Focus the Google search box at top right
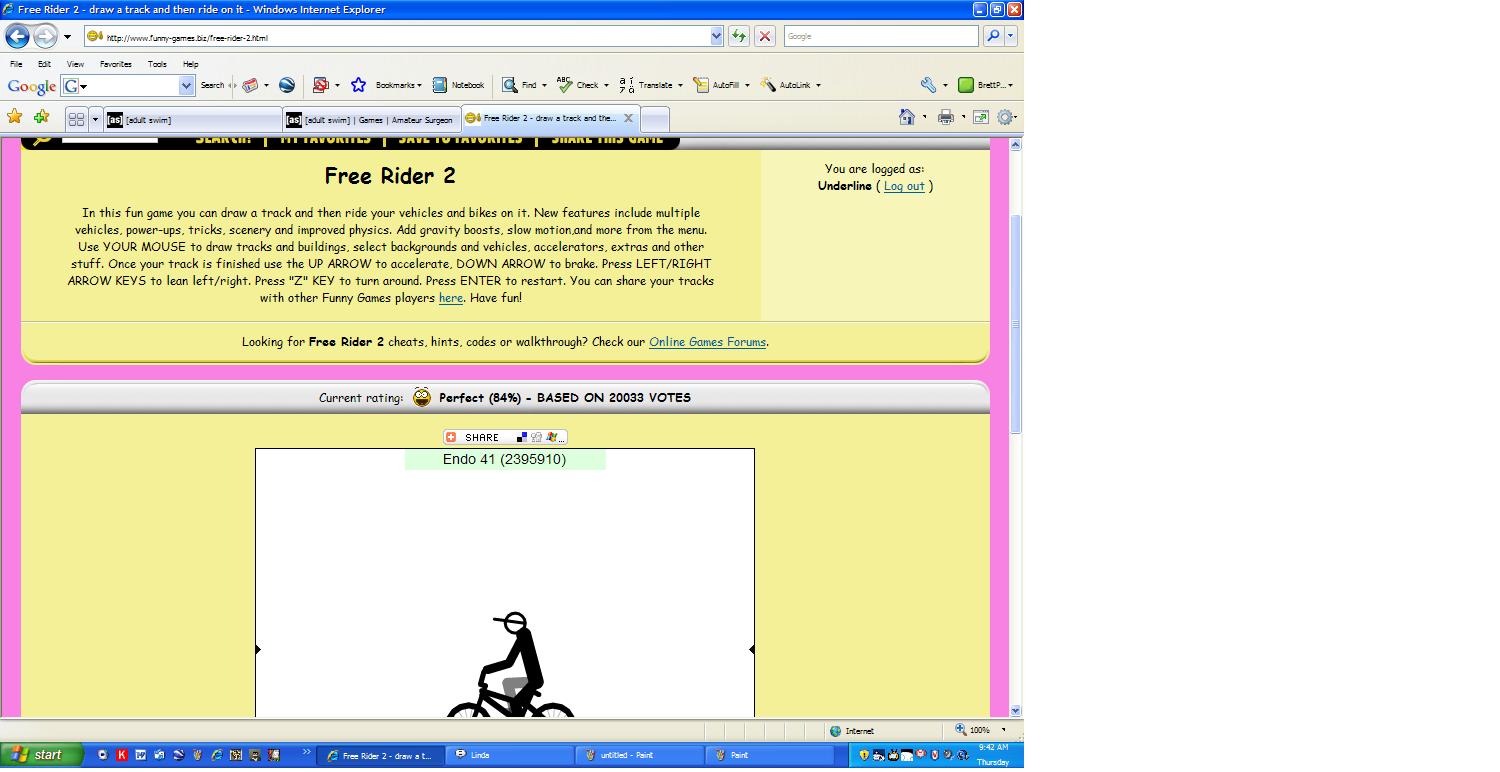 click(881, 36)
